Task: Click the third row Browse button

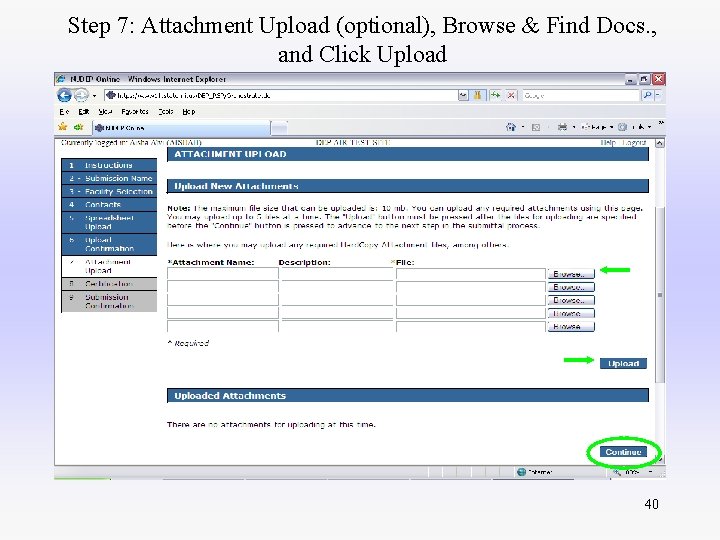Action: click(x=571, y=300)
